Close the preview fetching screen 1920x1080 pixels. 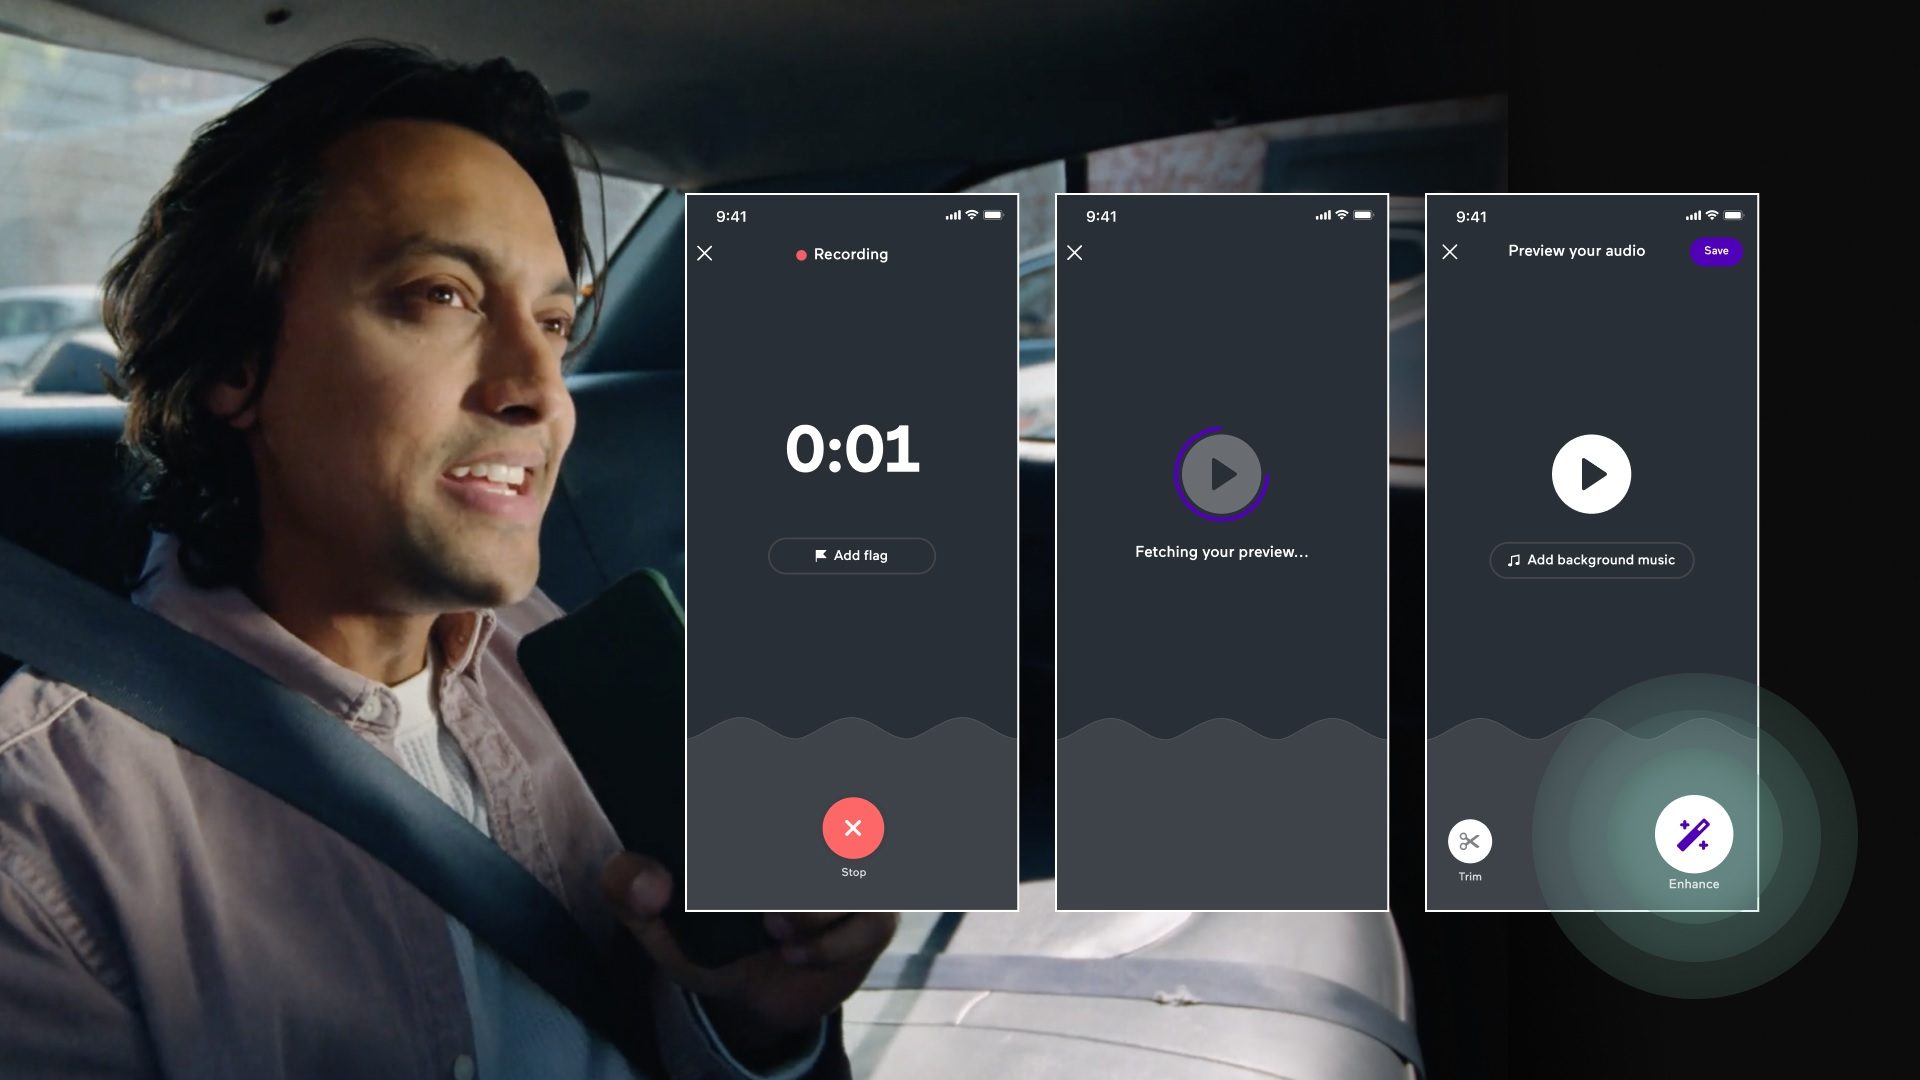[x=1075, y=253]
